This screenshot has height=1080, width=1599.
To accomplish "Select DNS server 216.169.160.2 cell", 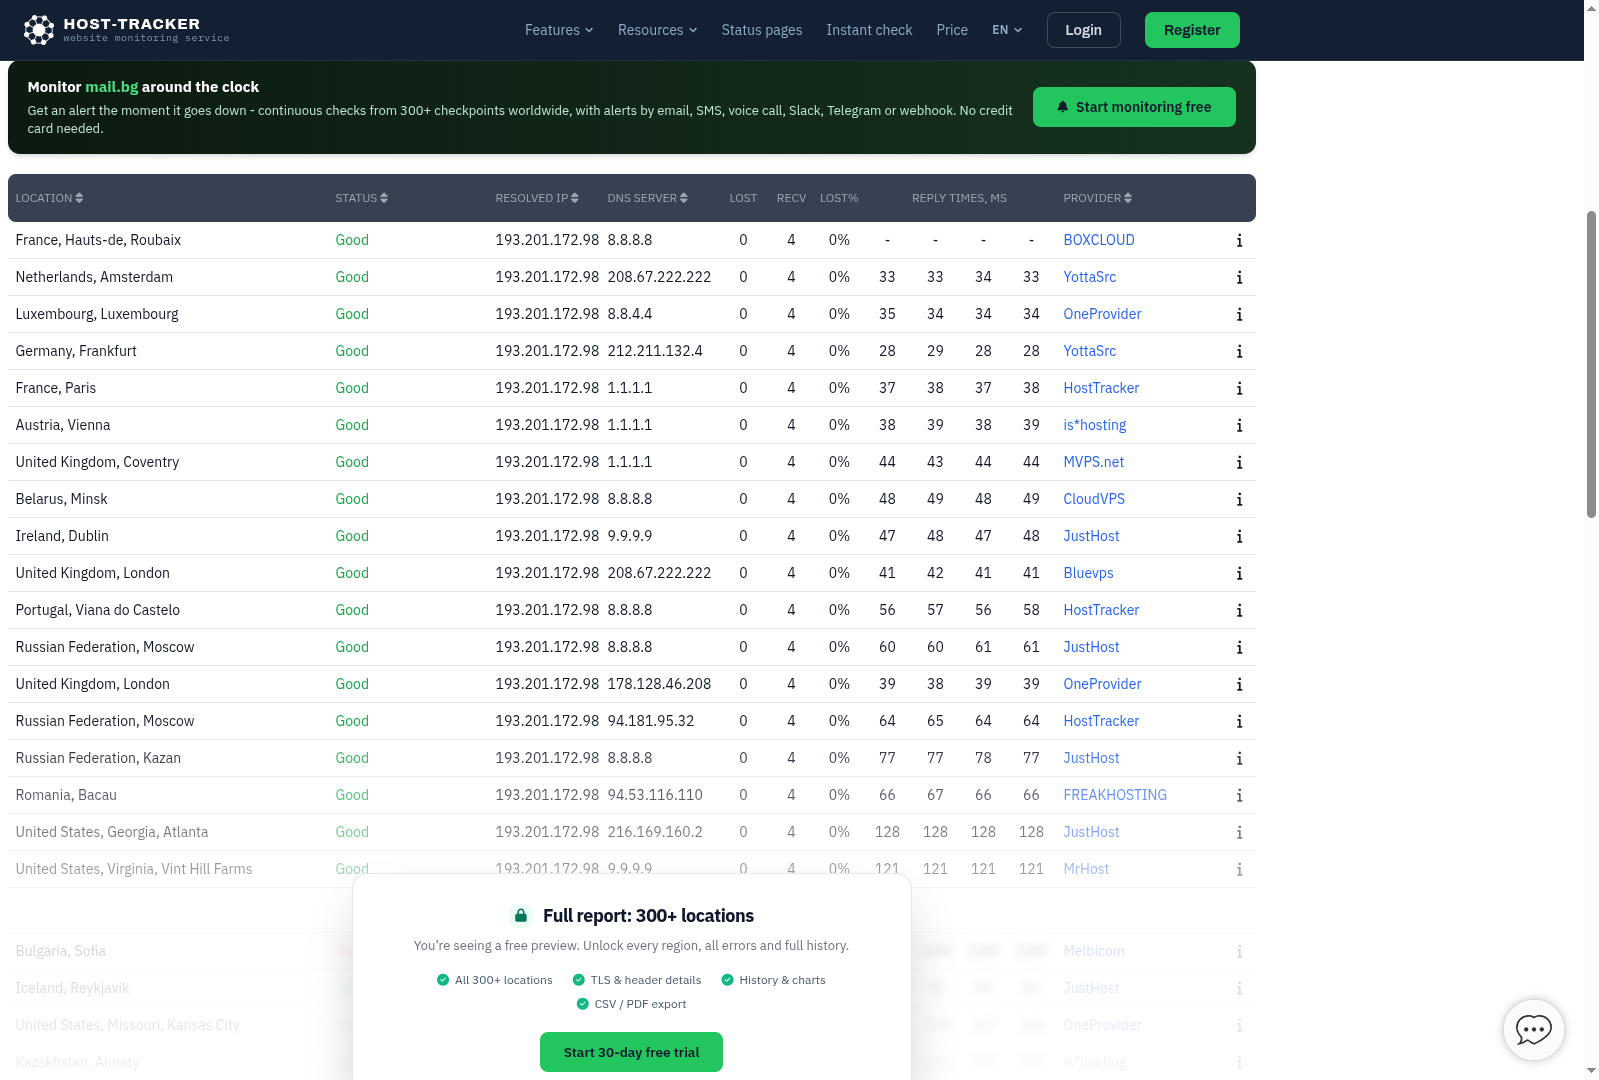I will [655, 832].
